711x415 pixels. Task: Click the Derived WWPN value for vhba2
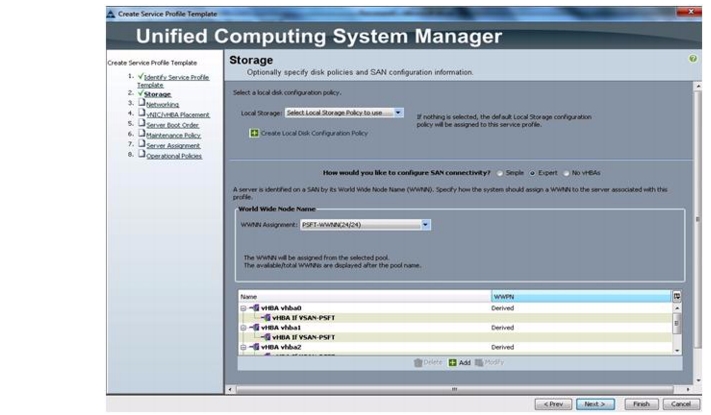(502, 347)
